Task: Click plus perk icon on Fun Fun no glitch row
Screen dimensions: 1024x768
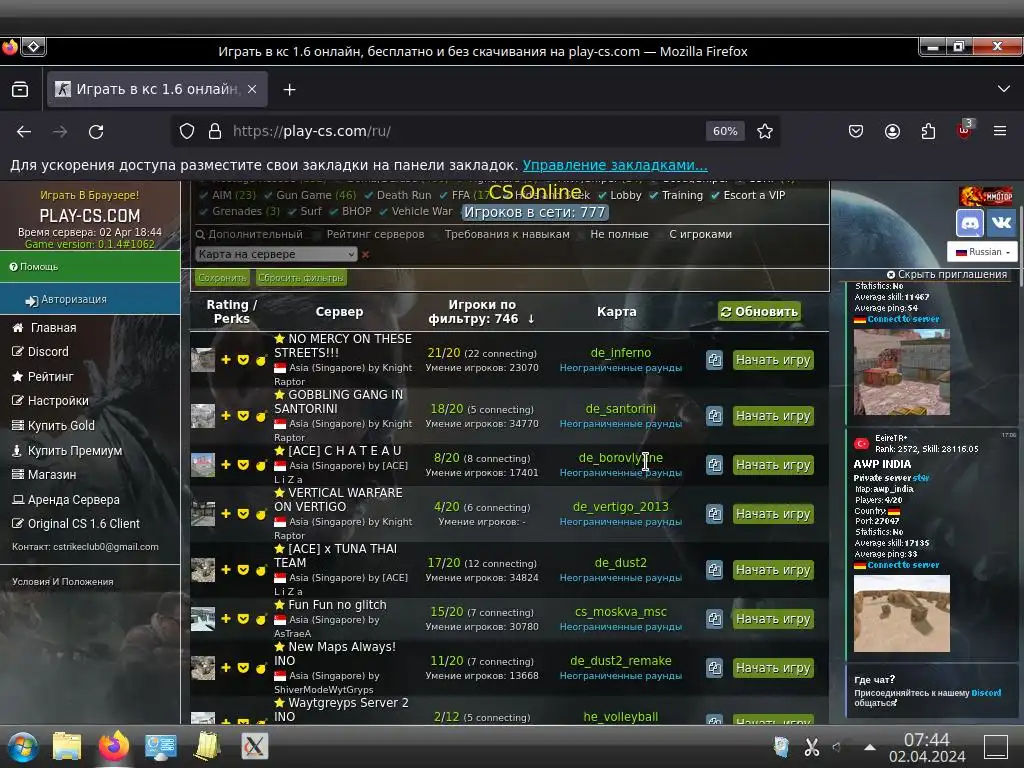Action: [226, 618]
